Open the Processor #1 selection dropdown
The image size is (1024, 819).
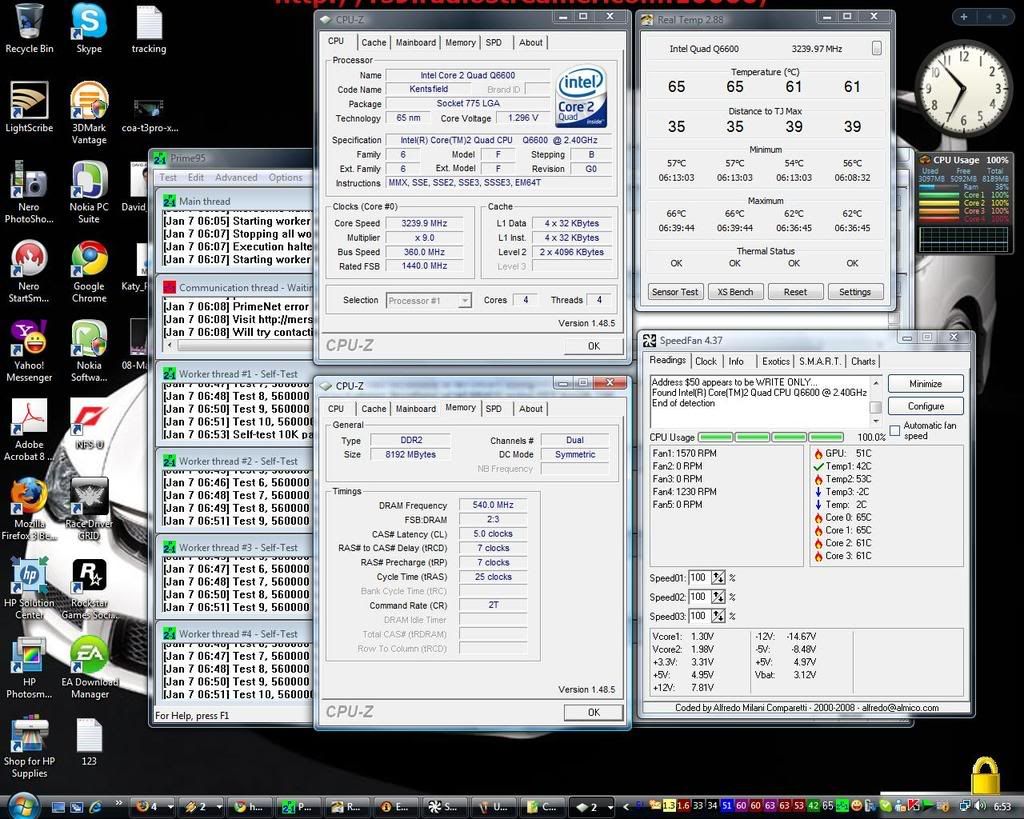pos(428,300)
